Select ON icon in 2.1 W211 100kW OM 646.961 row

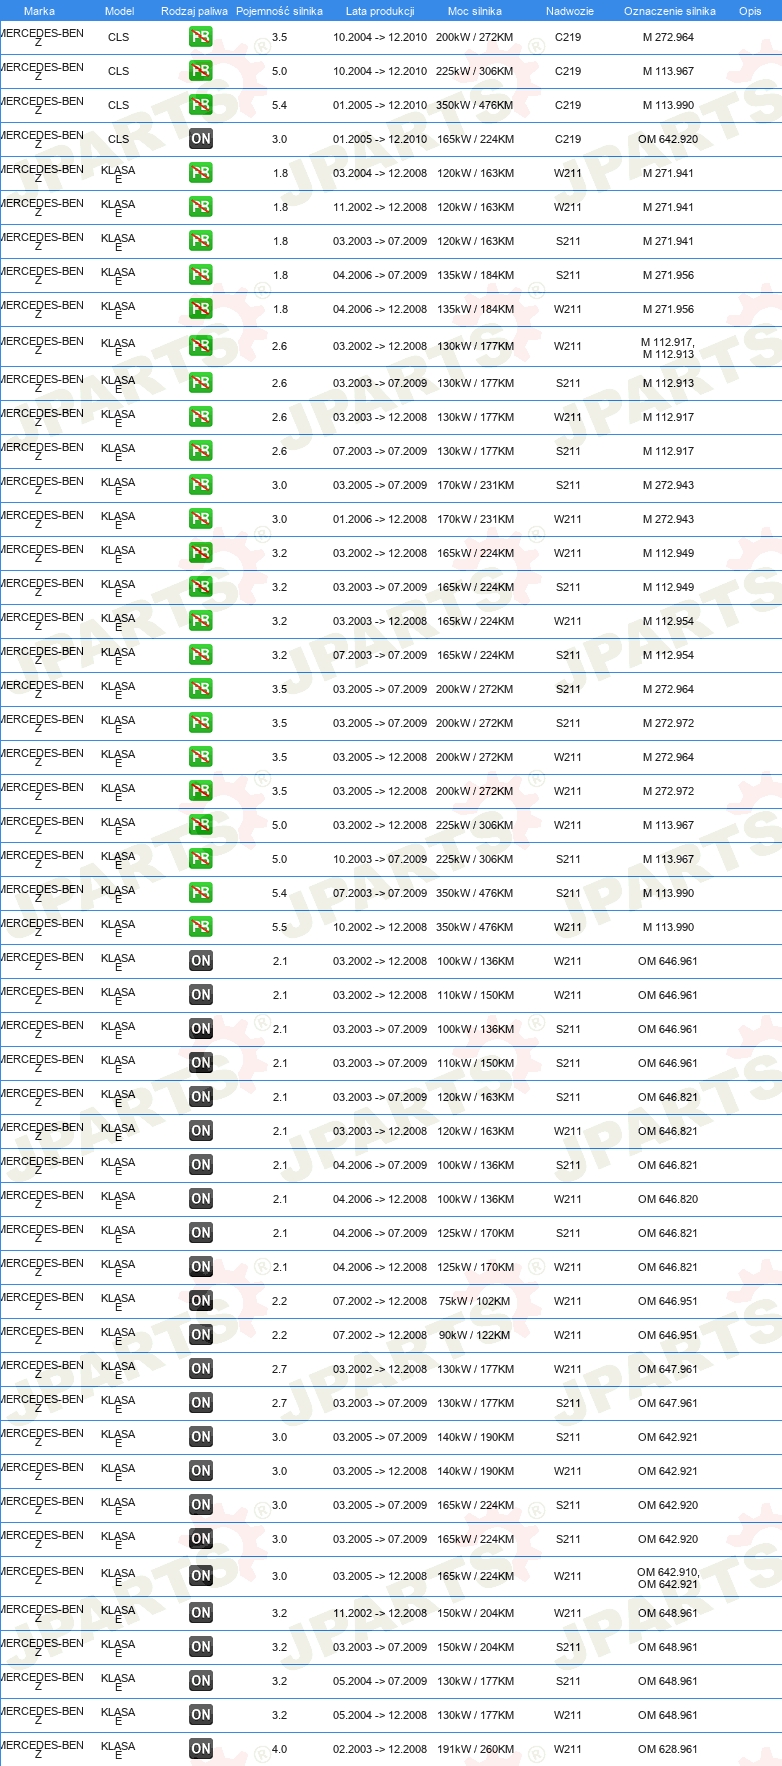click(201, 961)
